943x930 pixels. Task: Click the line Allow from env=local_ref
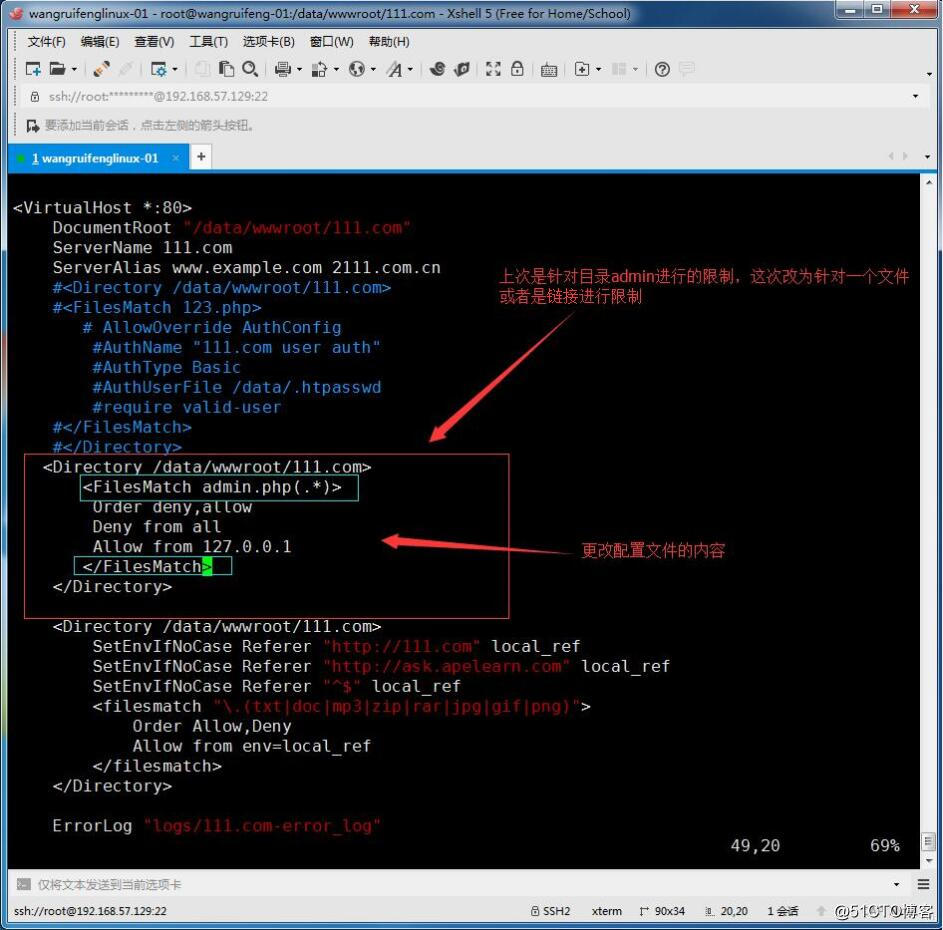(251, 746)
